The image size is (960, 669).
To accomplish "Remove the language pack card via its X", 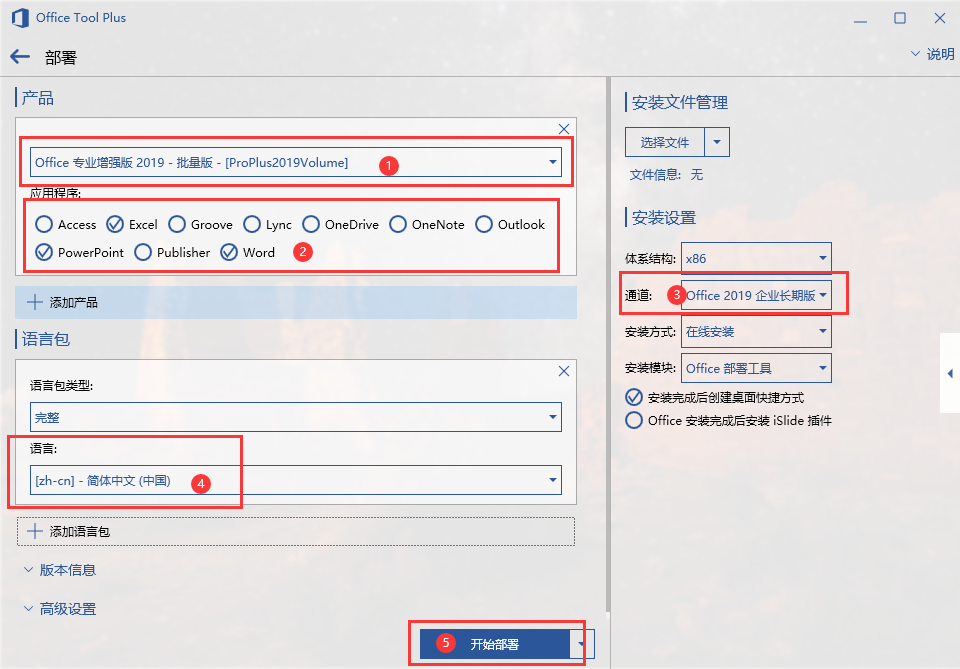I will 563,371.
